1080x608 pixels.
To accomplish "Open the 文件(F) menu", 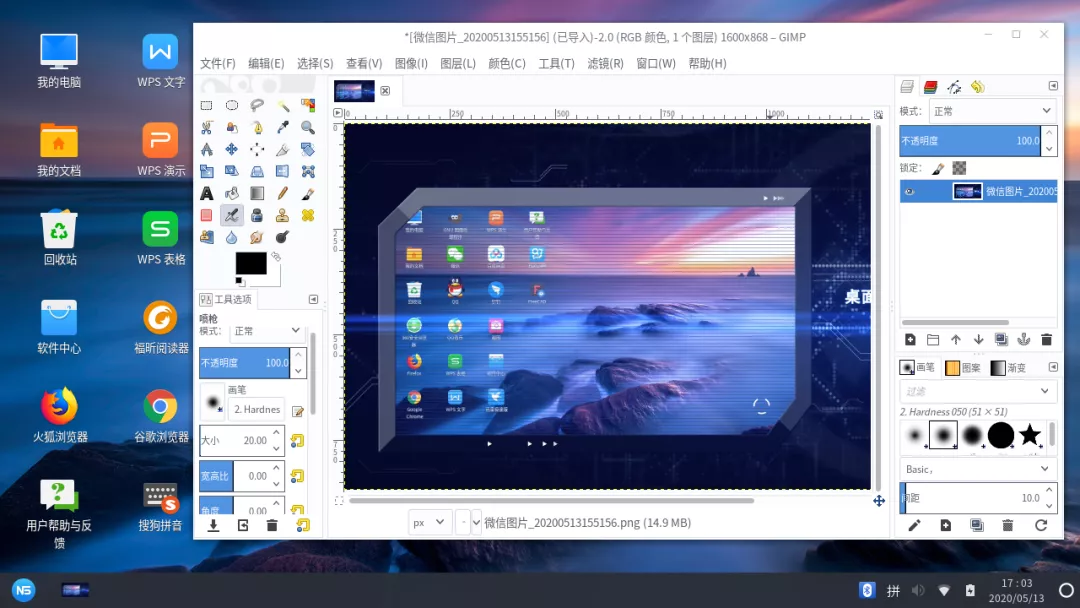I will click(218, 63).
